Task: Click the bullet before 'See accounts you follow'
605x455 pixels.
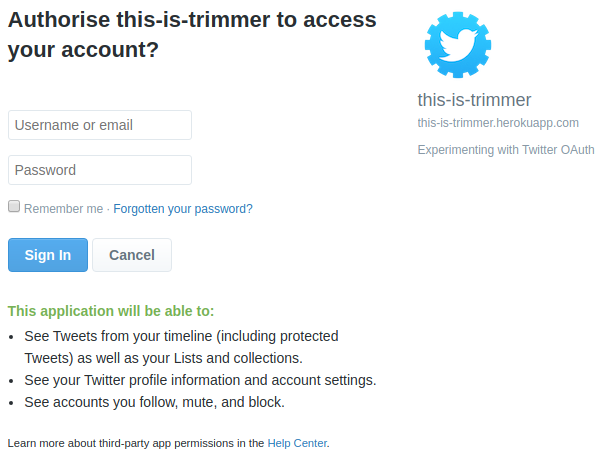Action: (x=11, y=403)
